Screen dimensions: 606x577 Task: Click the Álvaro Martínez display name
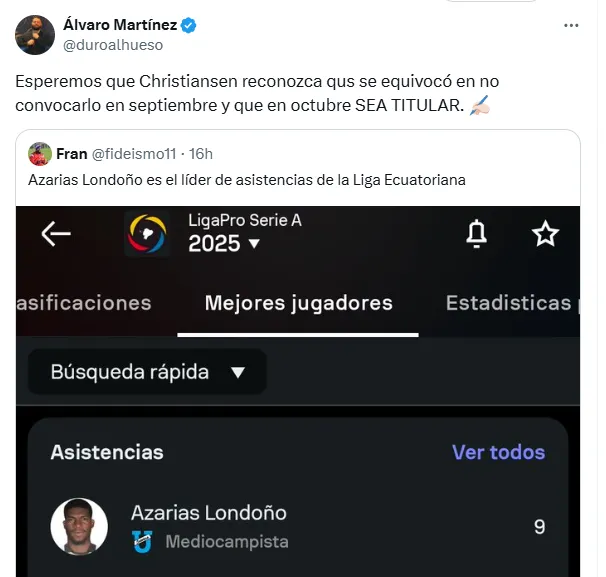tap(120, 25)
